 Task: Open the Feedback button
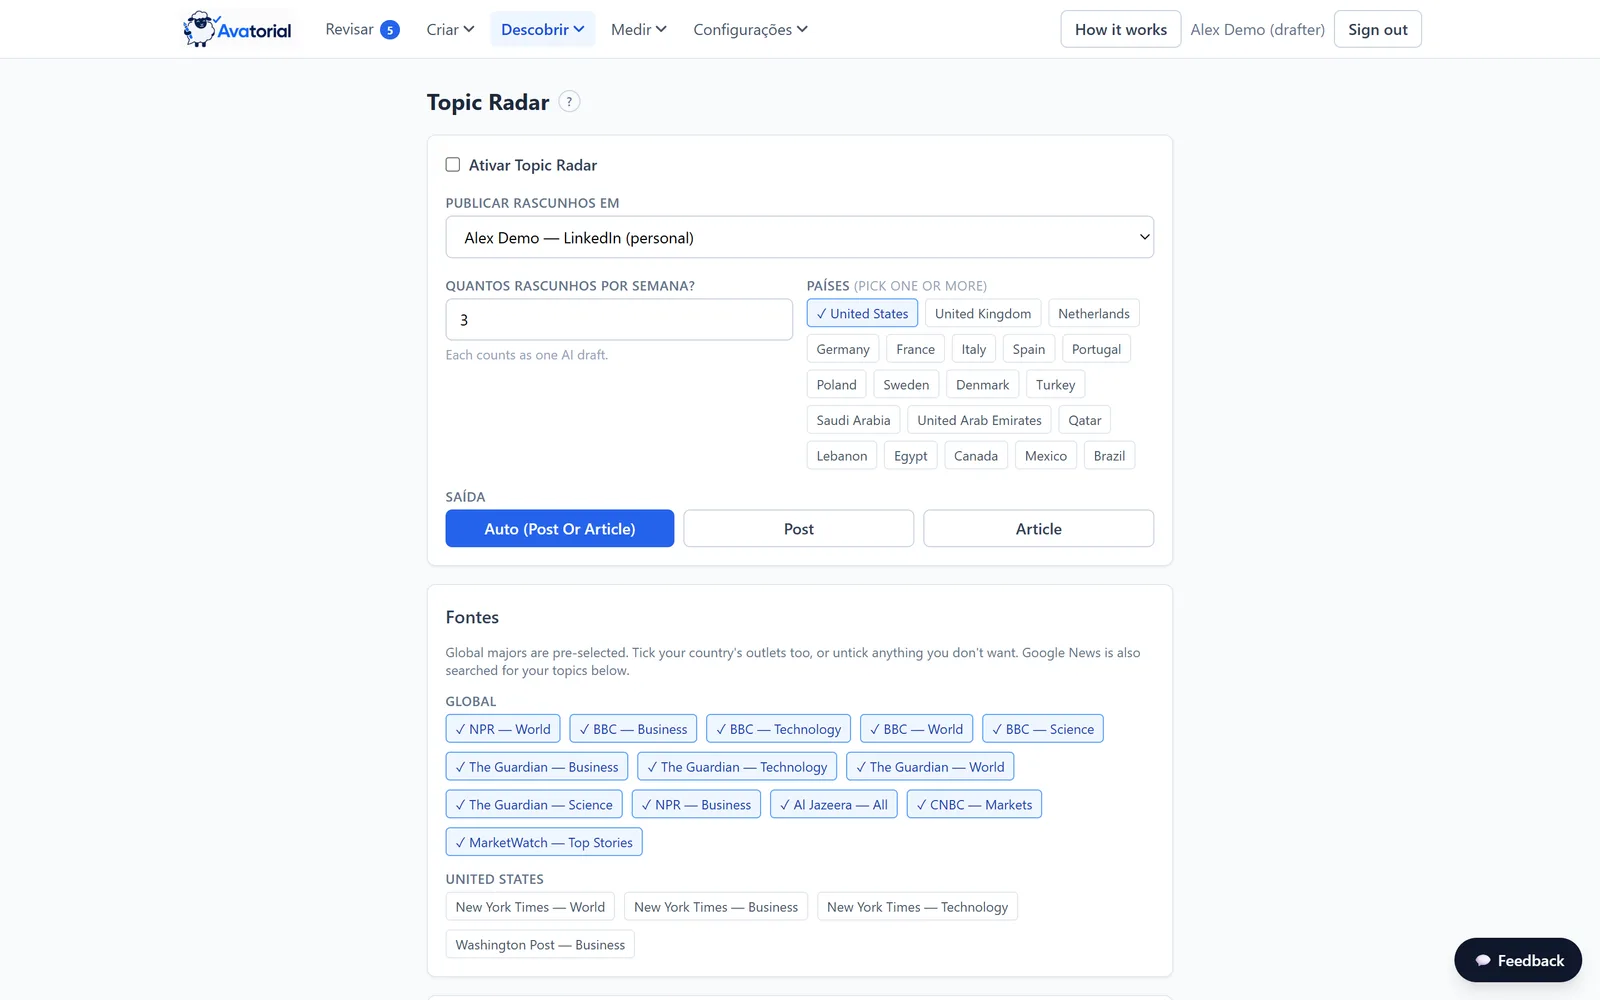click(x=1518, y=961)
